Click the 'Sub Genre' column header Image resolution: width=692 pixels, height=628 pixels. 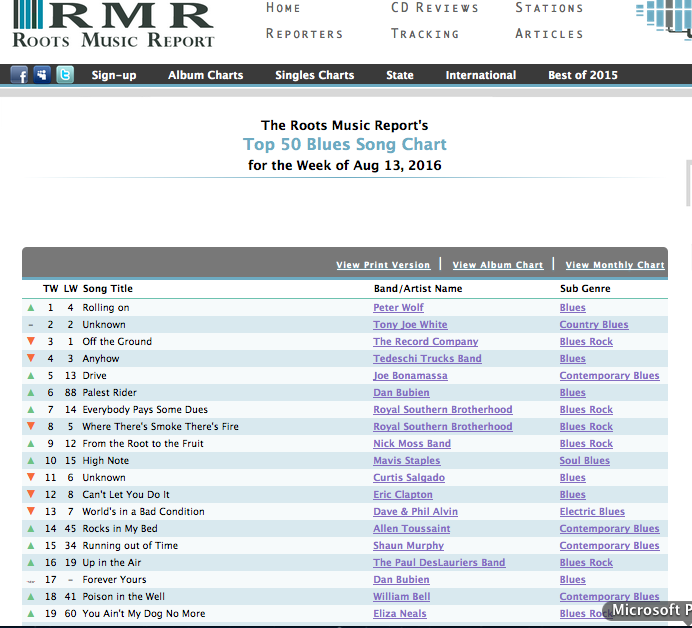pyautogui.click(x=585, y=289)
